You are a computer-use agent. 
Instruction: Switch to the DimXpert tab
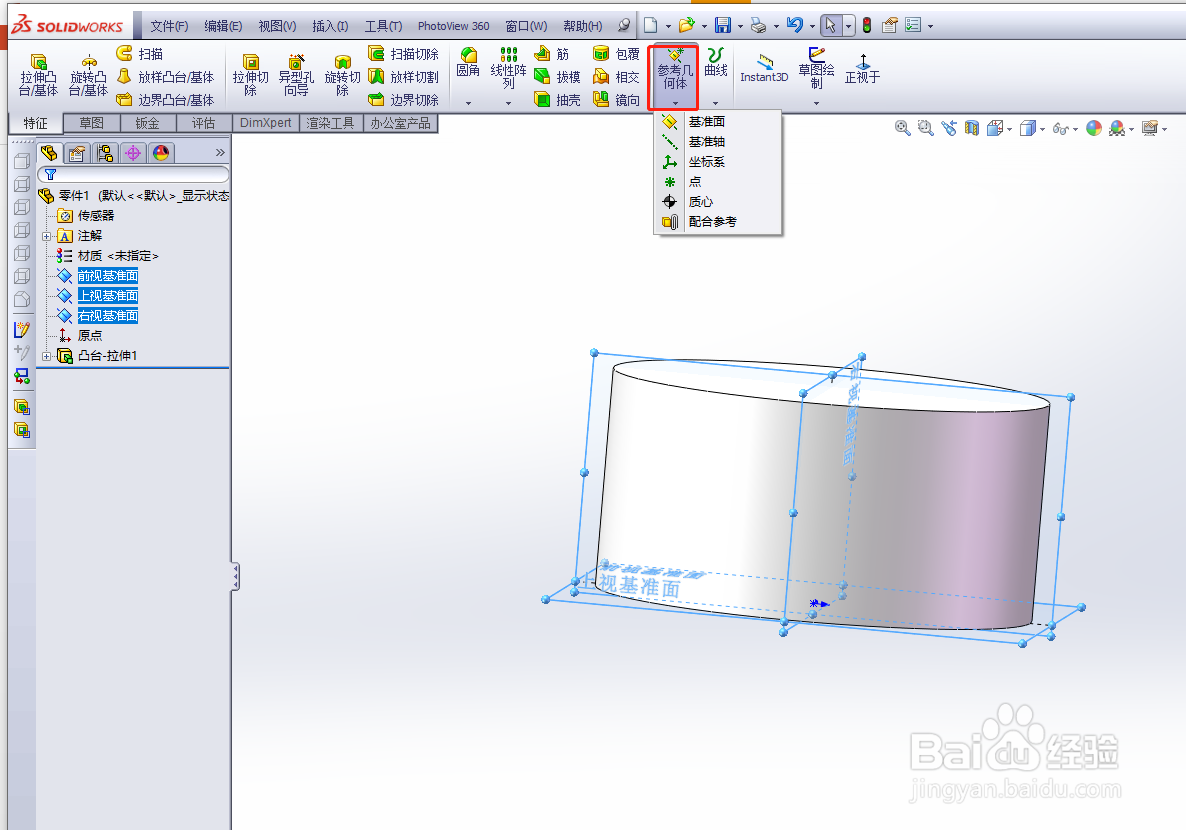(x=265, y=123)
